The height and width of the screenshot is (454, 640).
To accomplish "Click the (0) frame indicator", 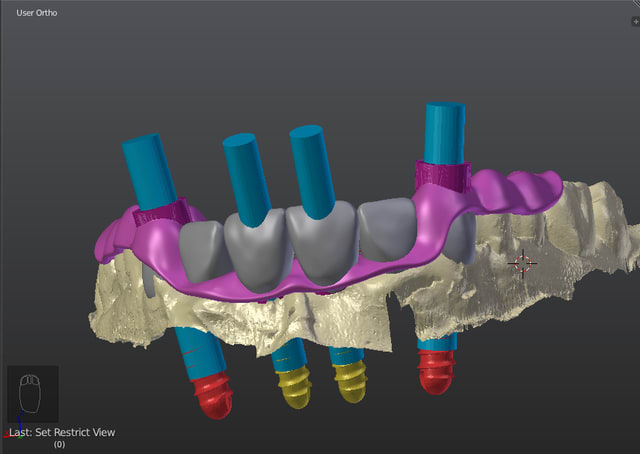I will coord(59,444).
